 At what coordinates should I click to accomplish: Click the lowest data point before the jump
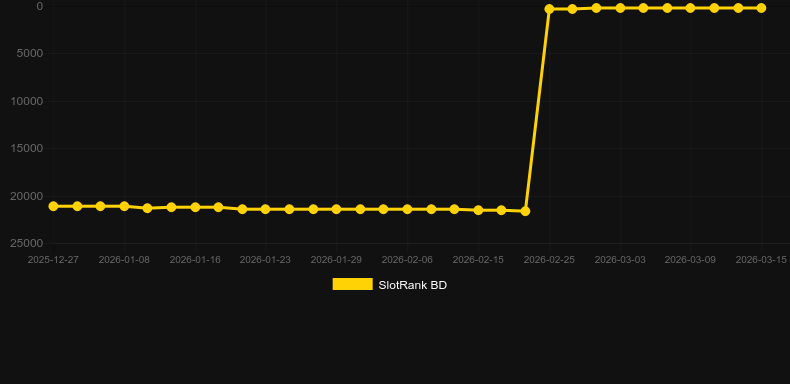point(525,211)
